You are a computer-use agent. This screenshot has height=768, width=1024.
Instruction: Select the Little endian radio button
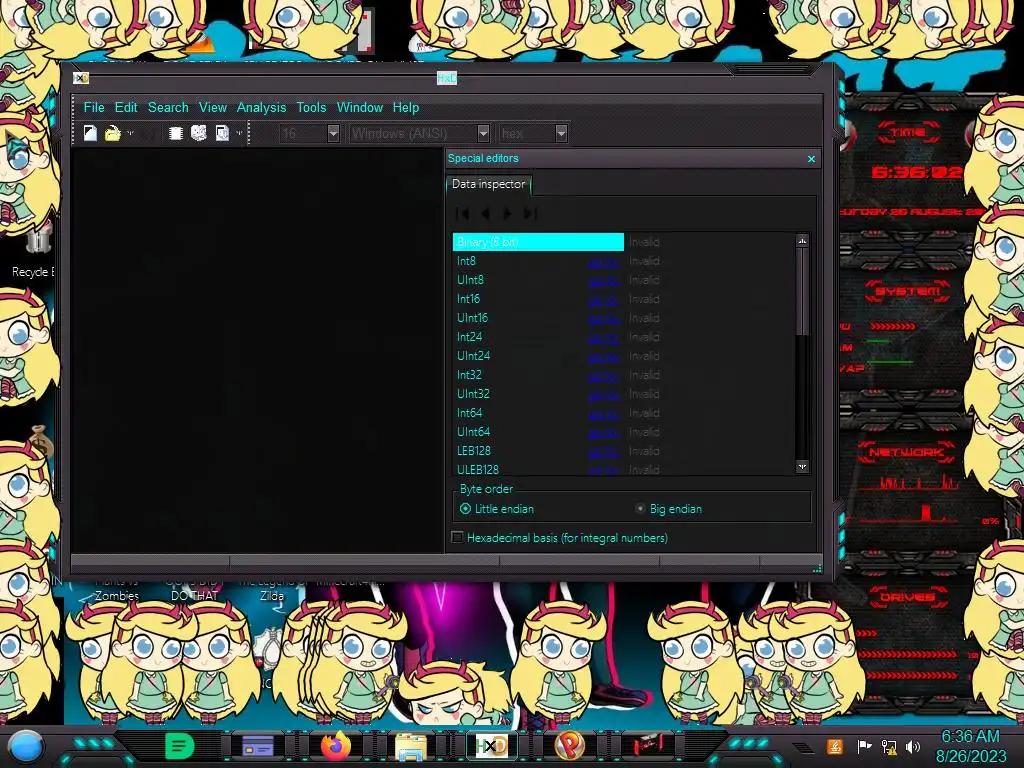click(x=465, y=509)
